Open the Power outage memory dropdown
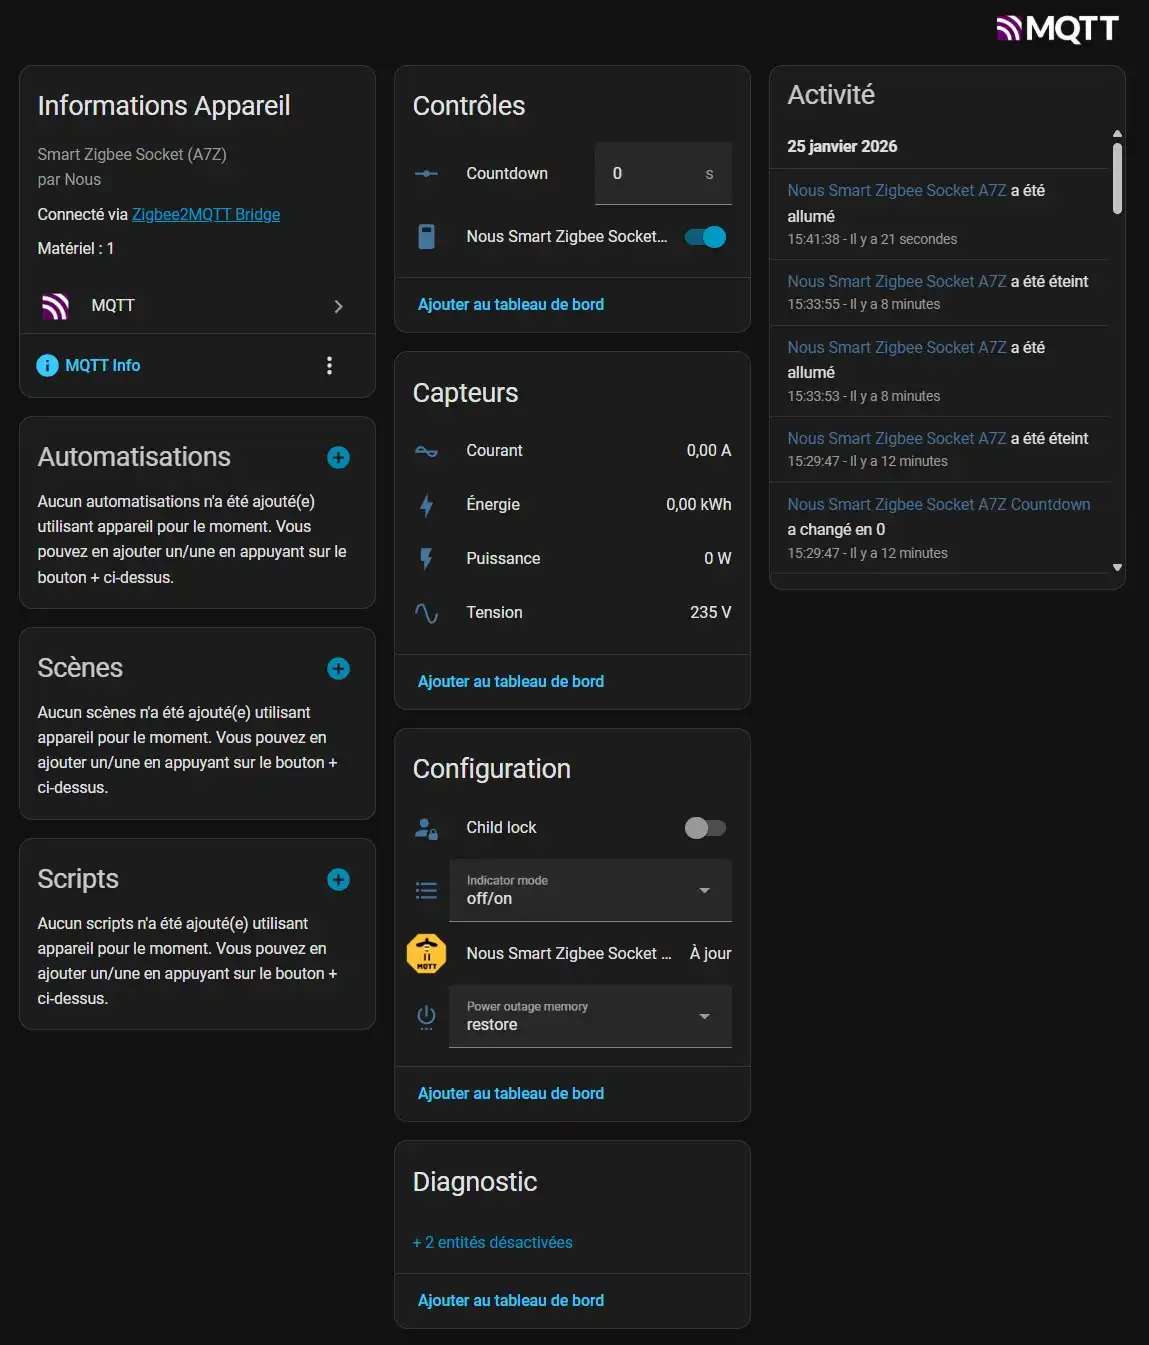The image size is (1149, 1345). pos(590,1016)
